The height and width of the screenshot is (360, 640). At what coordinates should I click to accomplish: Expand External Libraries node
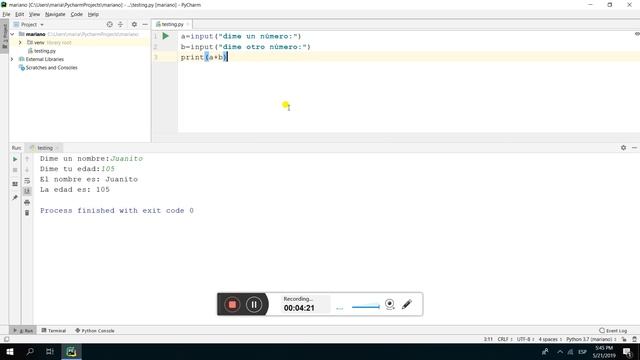12,59
